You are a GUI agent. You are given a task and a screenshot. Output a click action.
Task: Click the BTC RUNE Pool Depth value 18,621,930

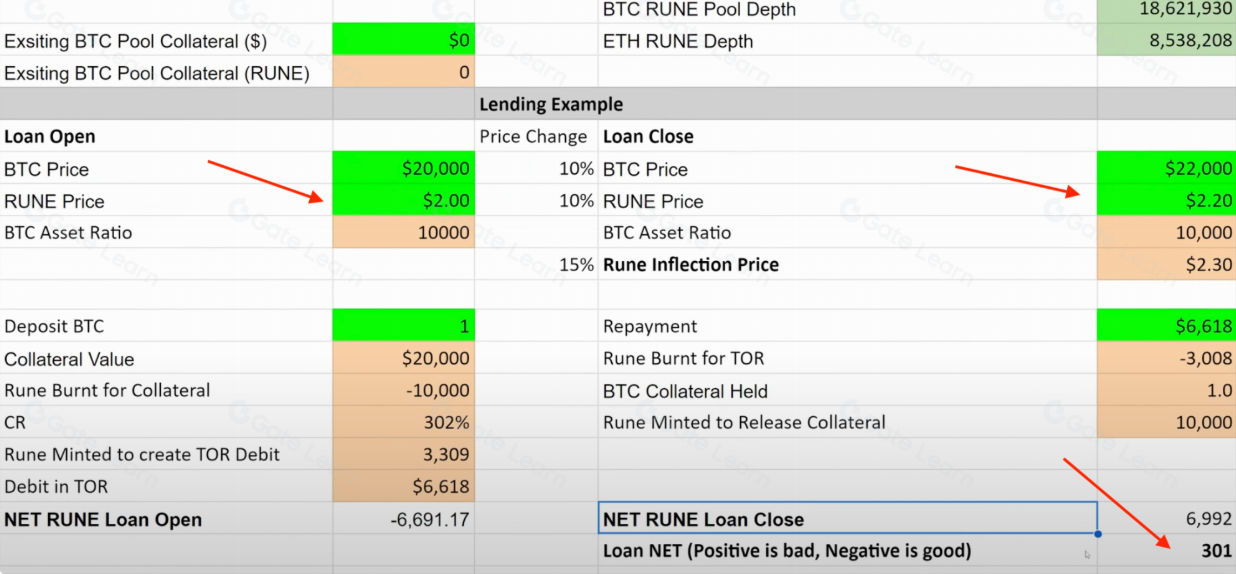click(1166, 10)
